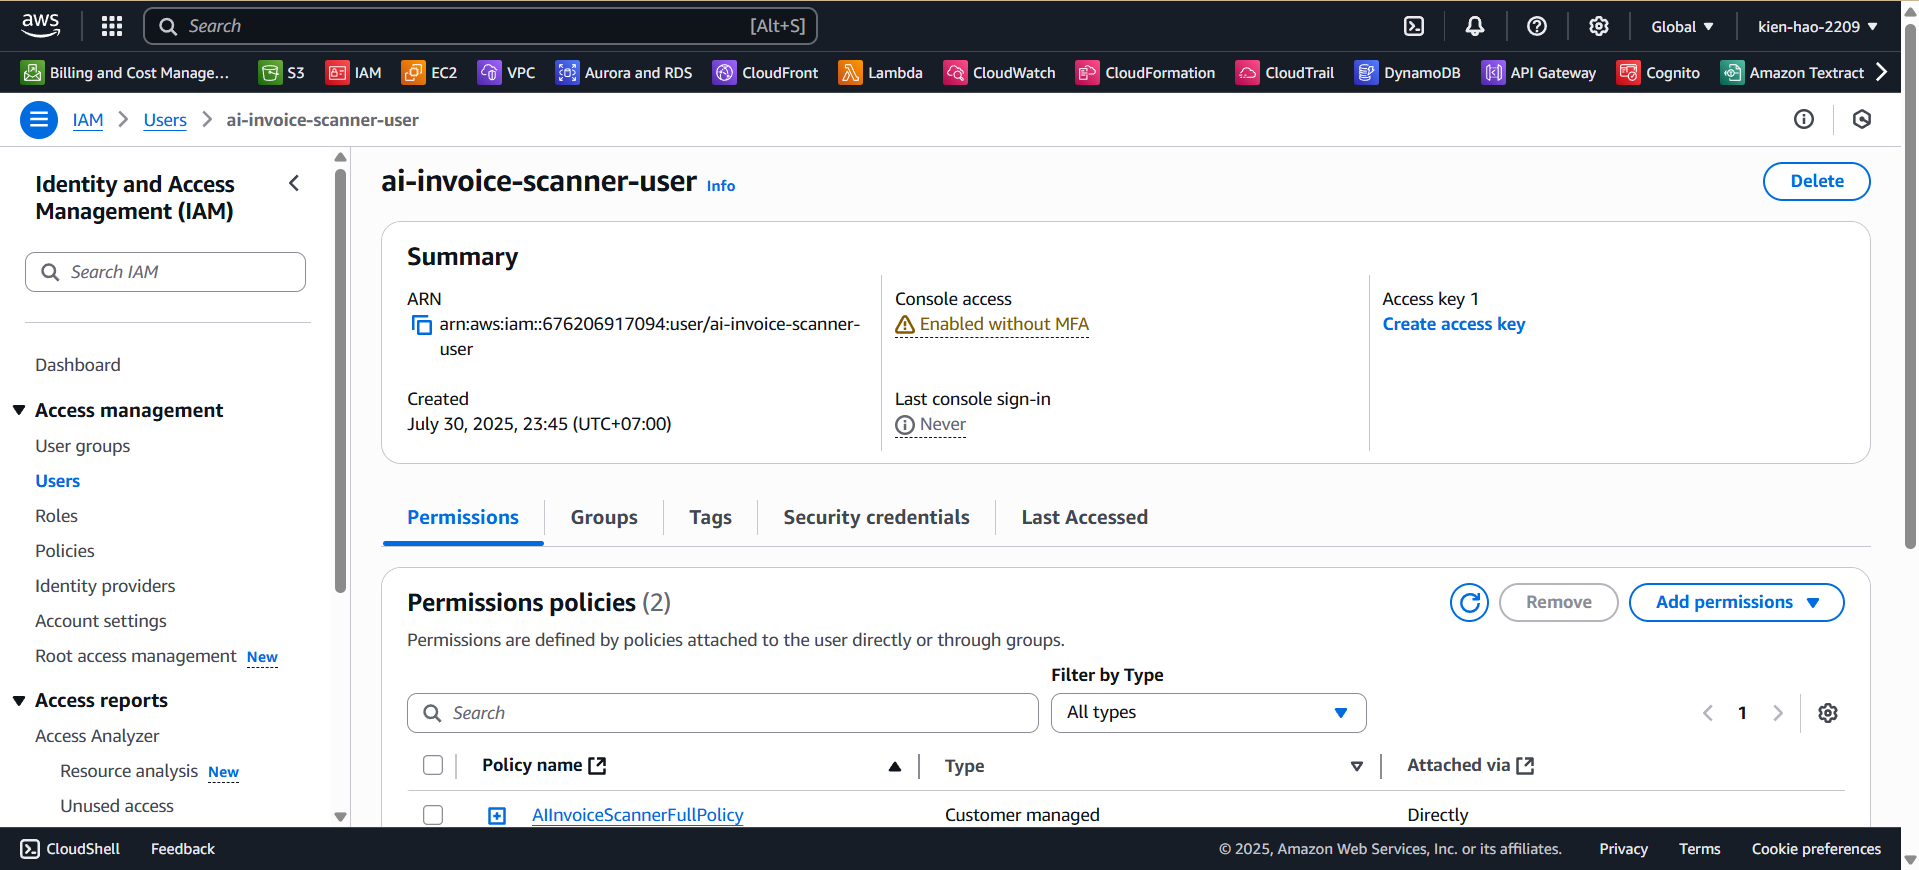The height and width of the screenshot is (870, 1919).
Task: Switch to the Groups tab
Action: coord(604,518)
